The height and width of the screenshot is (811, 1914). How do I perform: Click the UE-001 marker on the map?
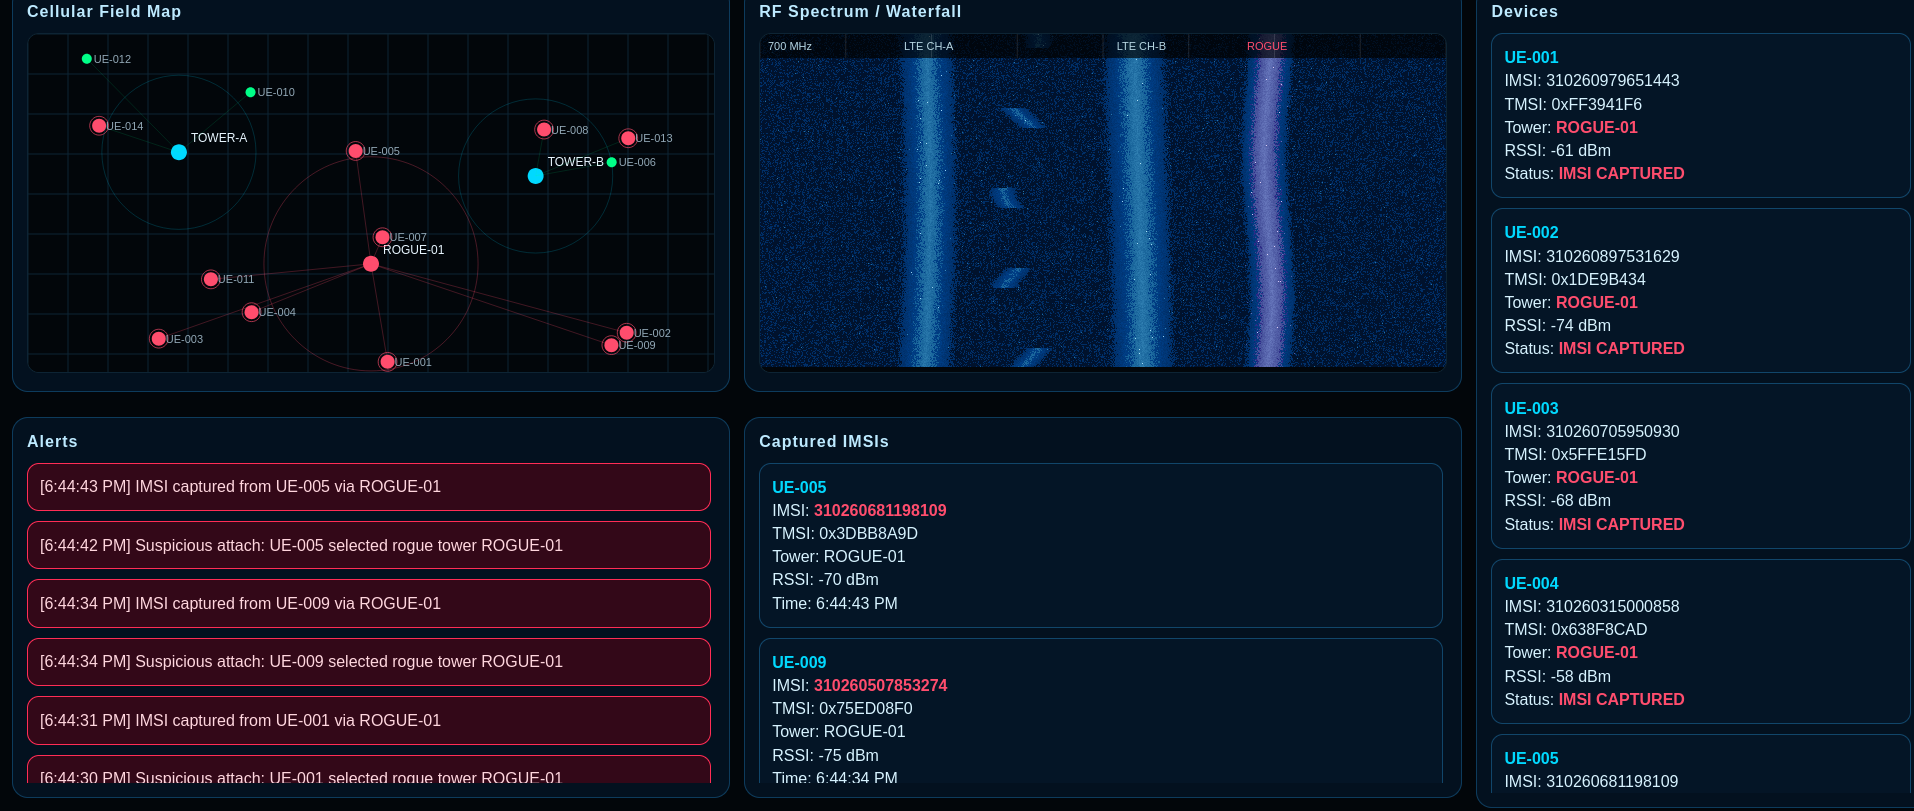(387, 362)
